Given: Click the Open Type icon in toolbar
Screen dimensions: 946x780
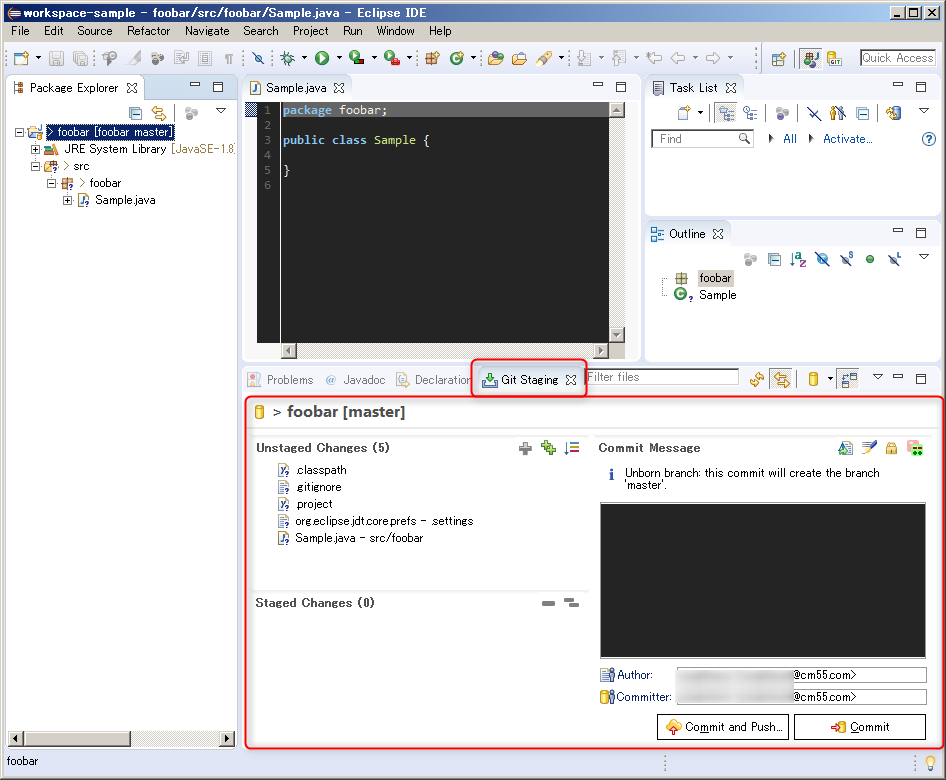Looking at the screenshot, I should tap(496, 58).
